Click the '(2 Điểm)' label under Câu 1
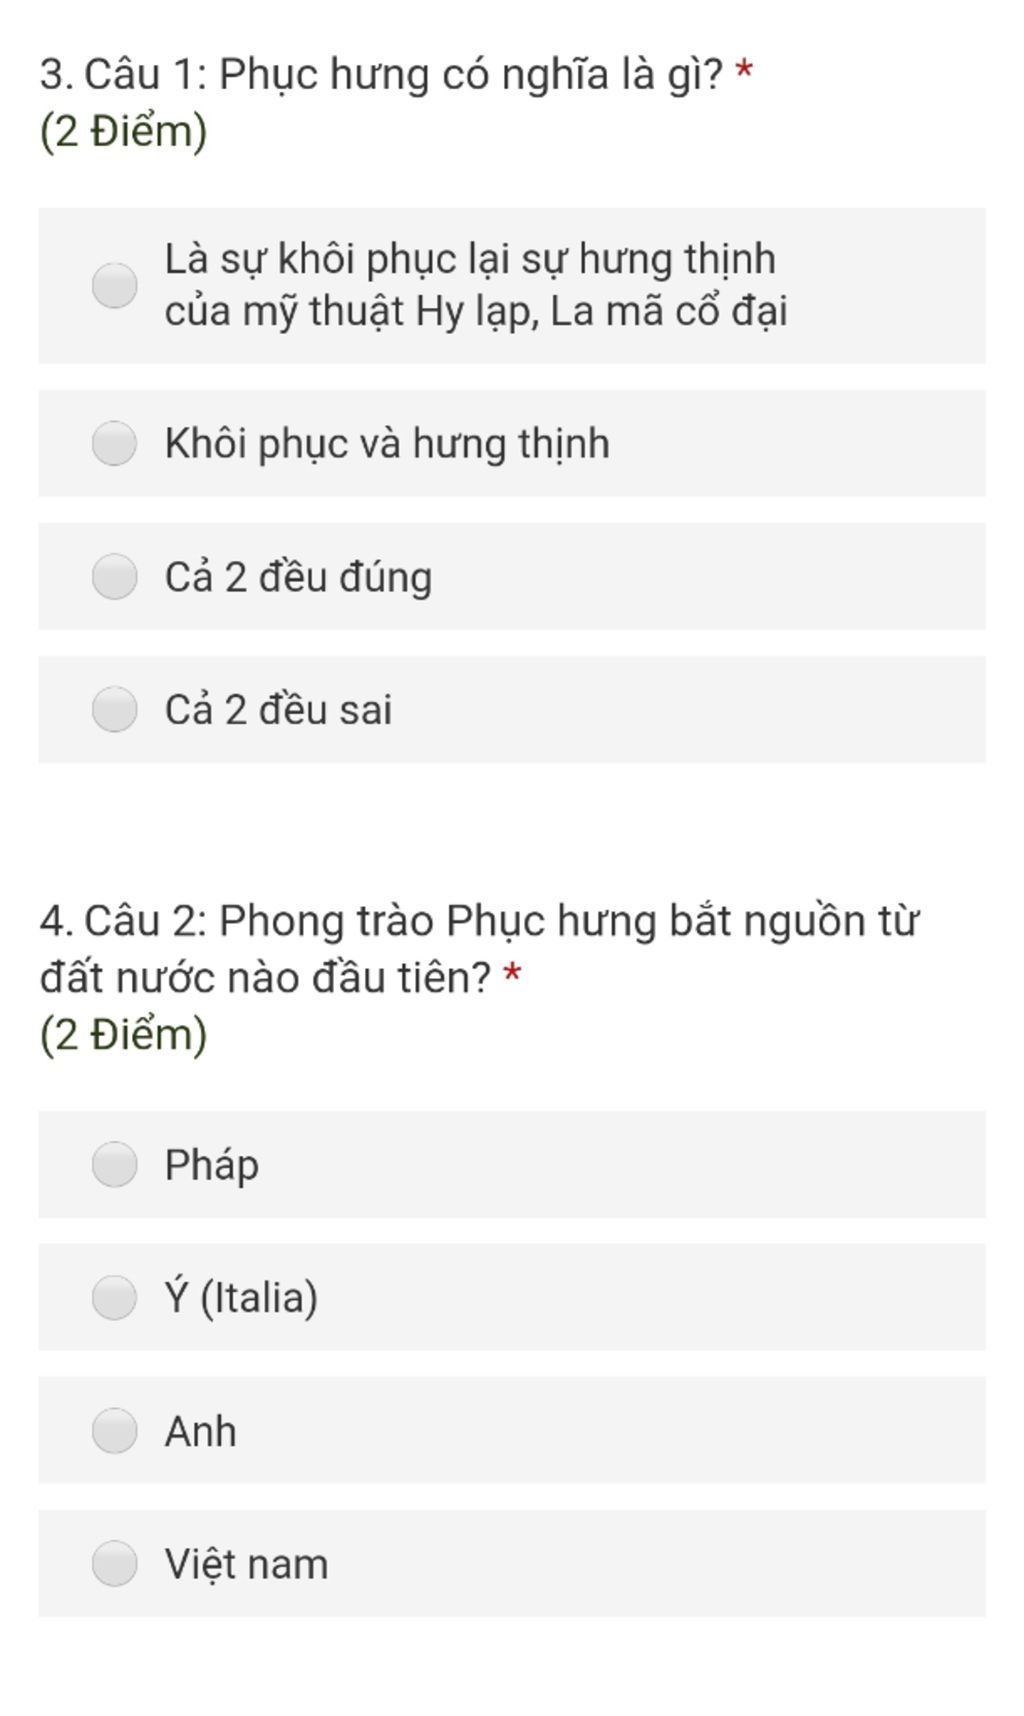 (x=123, y=131)
